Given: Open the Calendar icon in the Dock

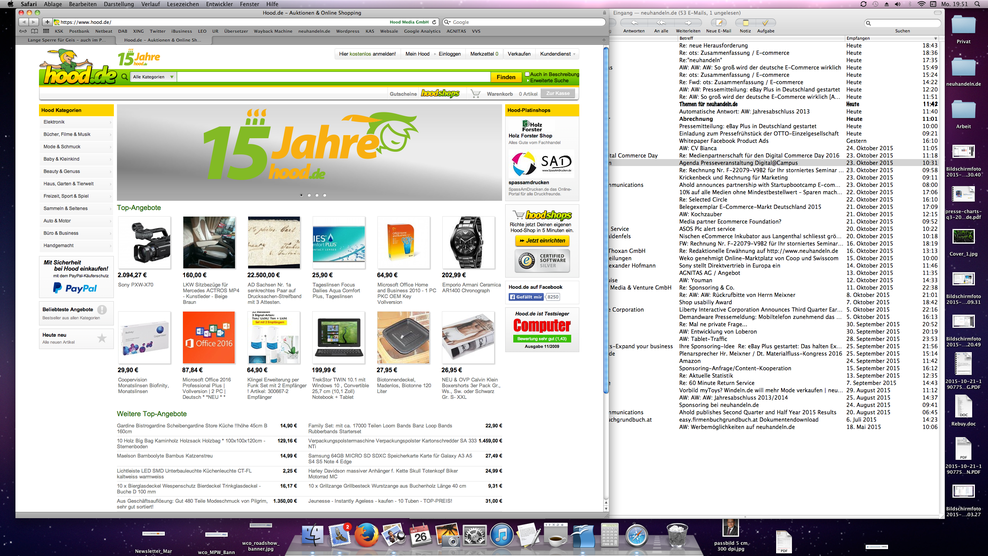Looking at the screenshot, I should coord(420,535).
